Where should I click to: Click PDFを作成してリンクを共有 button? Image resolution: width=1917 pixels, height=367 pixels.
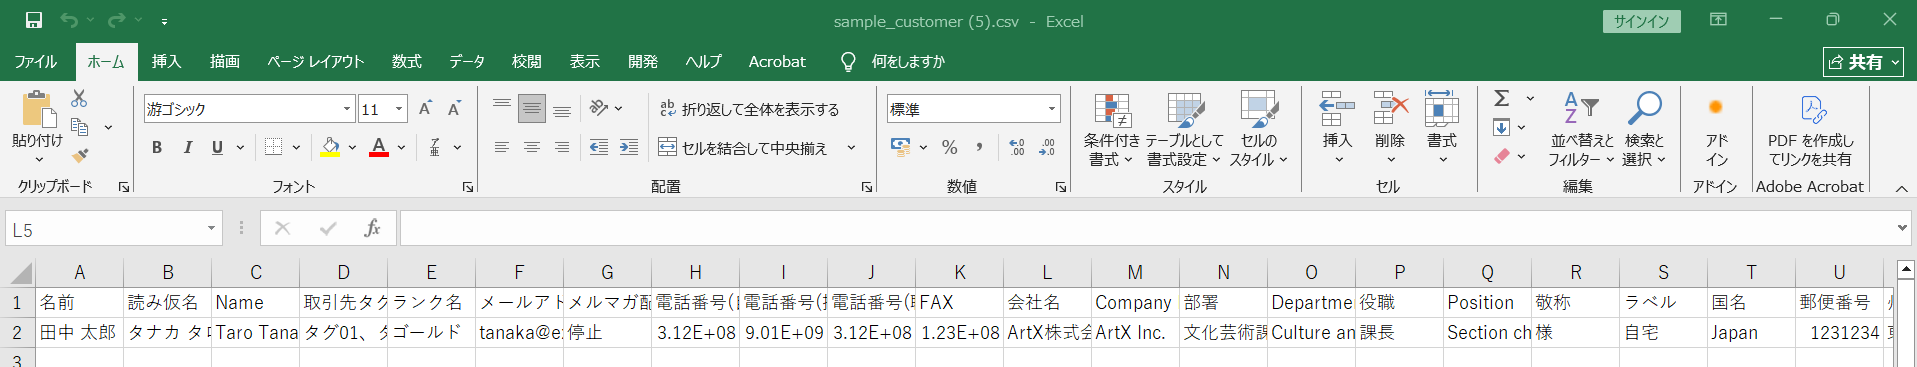(1811, 129)
